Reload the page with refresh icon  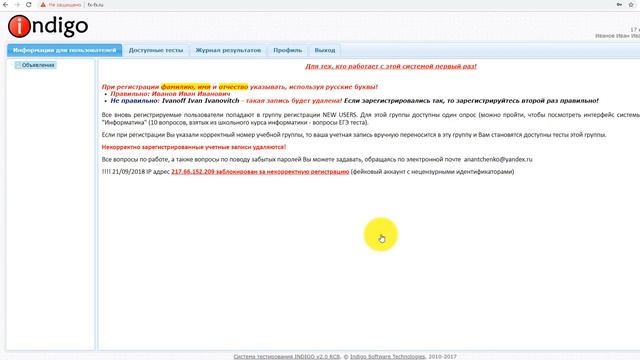29,4
